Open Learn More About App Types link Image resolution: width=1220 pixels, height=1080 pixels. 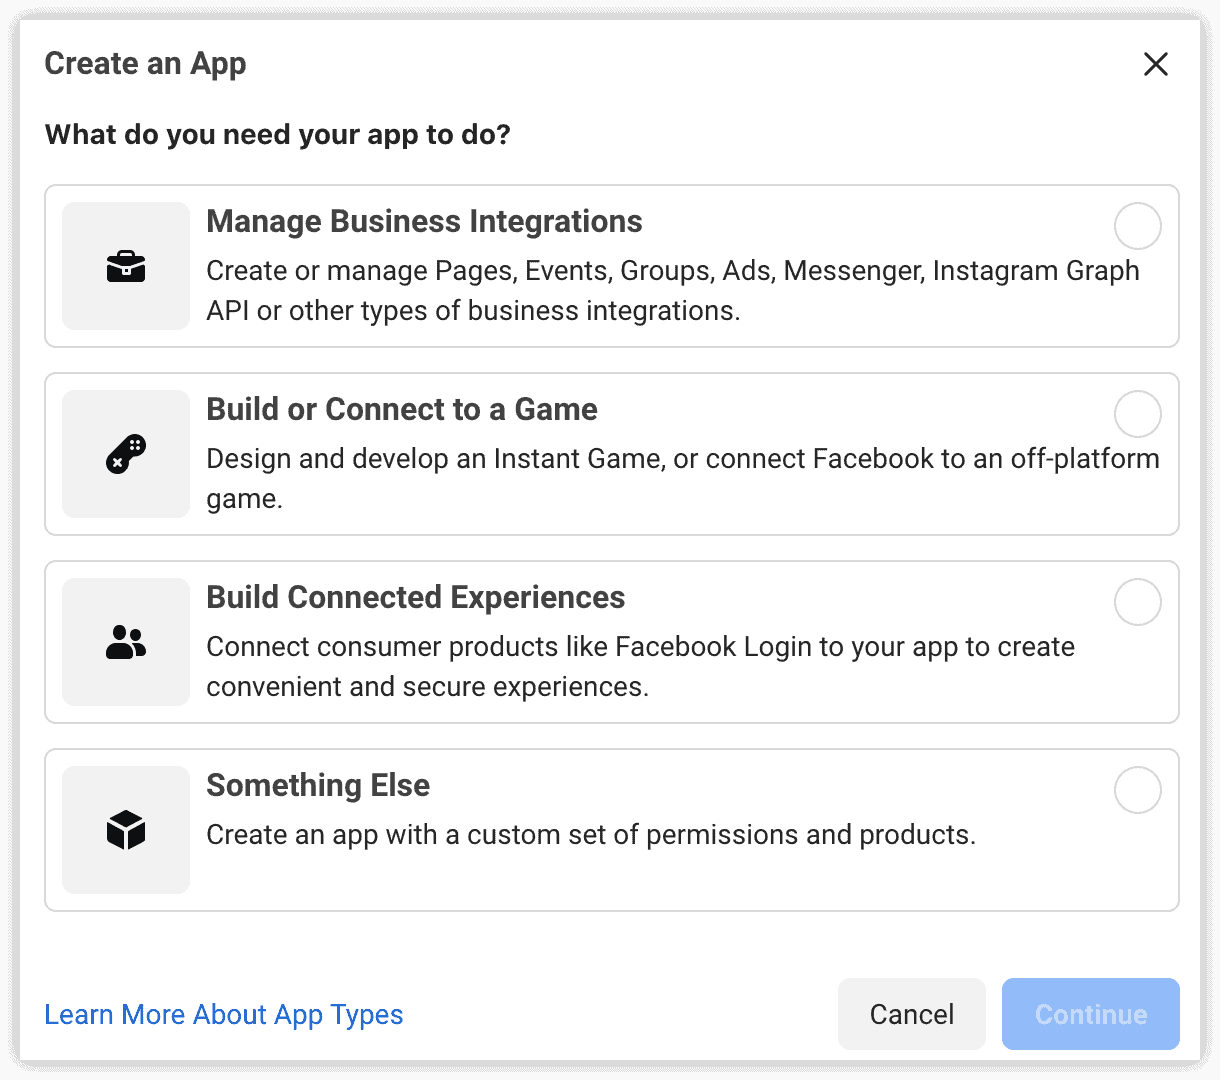224,1014
